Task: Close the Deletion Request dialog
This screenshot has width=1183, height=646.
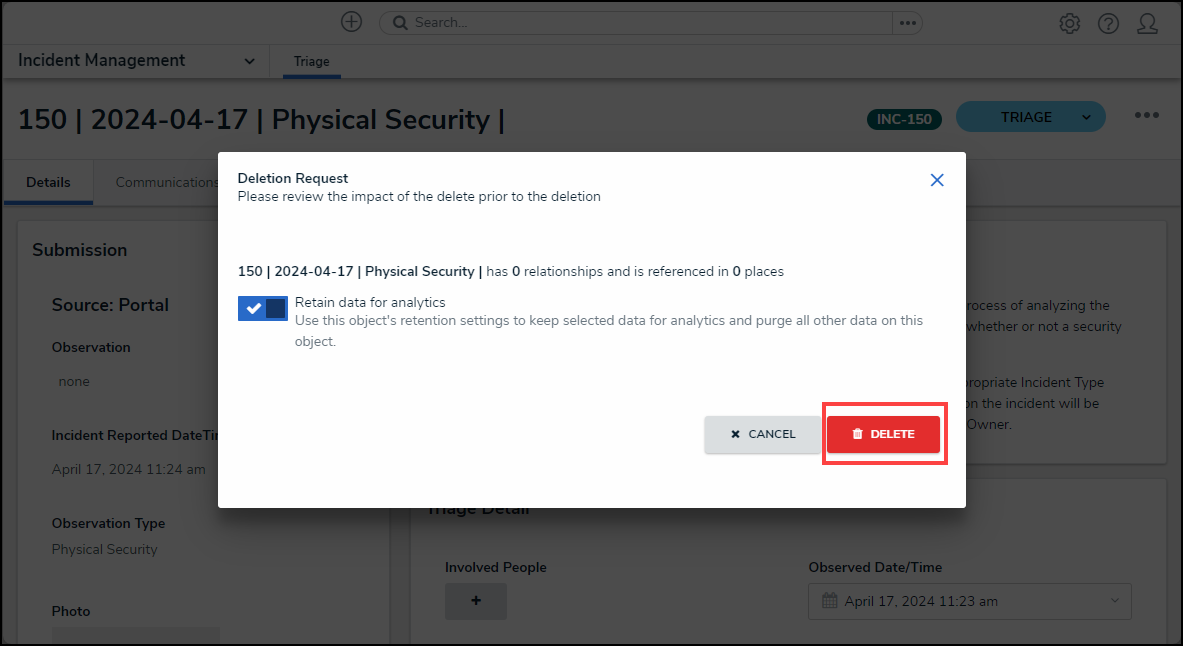Action: point(937,180)
